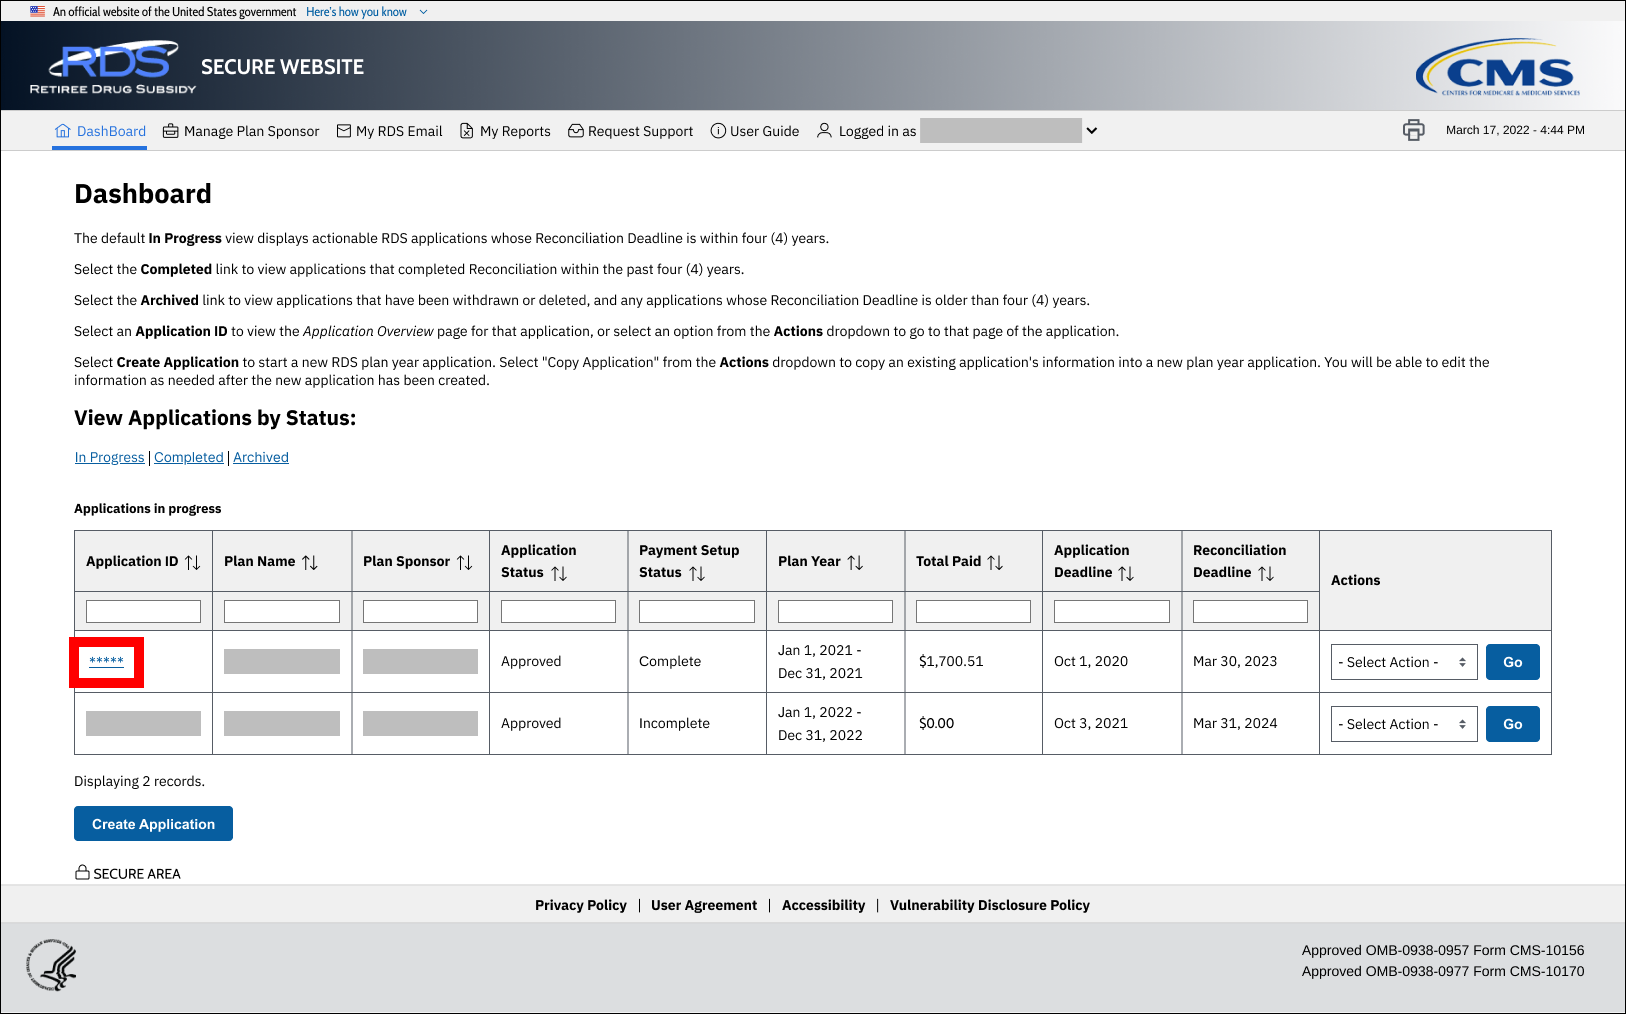Open Select Action dropdown for 2022 plan
The image size is (1626, 1014).
(x=1403, y=724)
